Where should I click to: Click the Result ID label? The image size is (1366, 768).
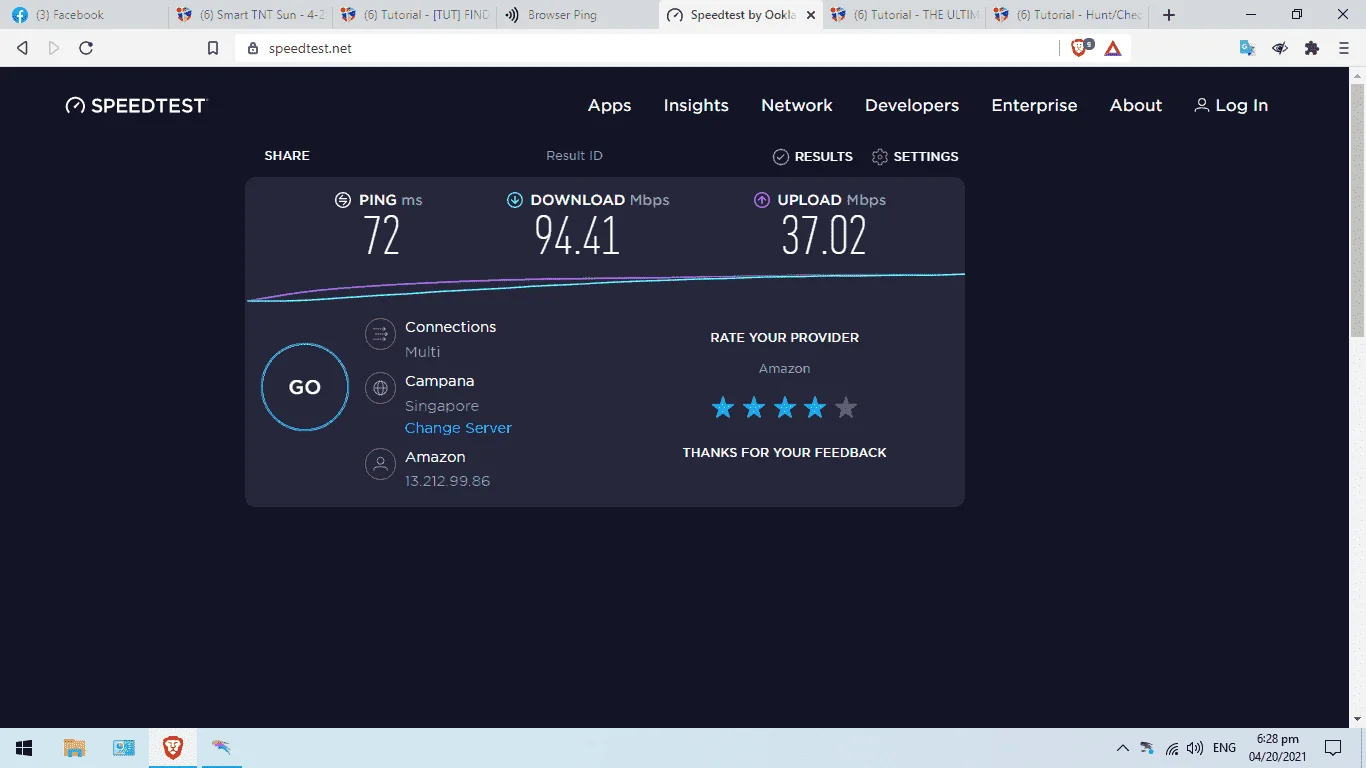[x=574, y=156]
